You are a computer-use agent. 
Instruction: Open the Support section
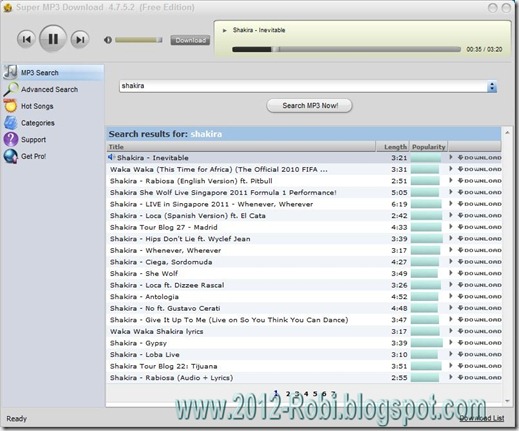(33, 139)
